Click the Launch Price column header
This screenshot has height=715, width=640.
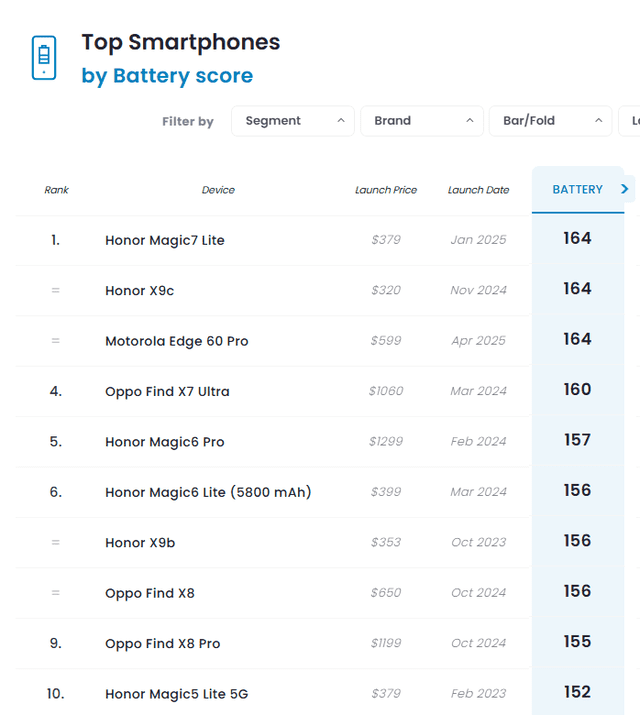click(386, 190)
